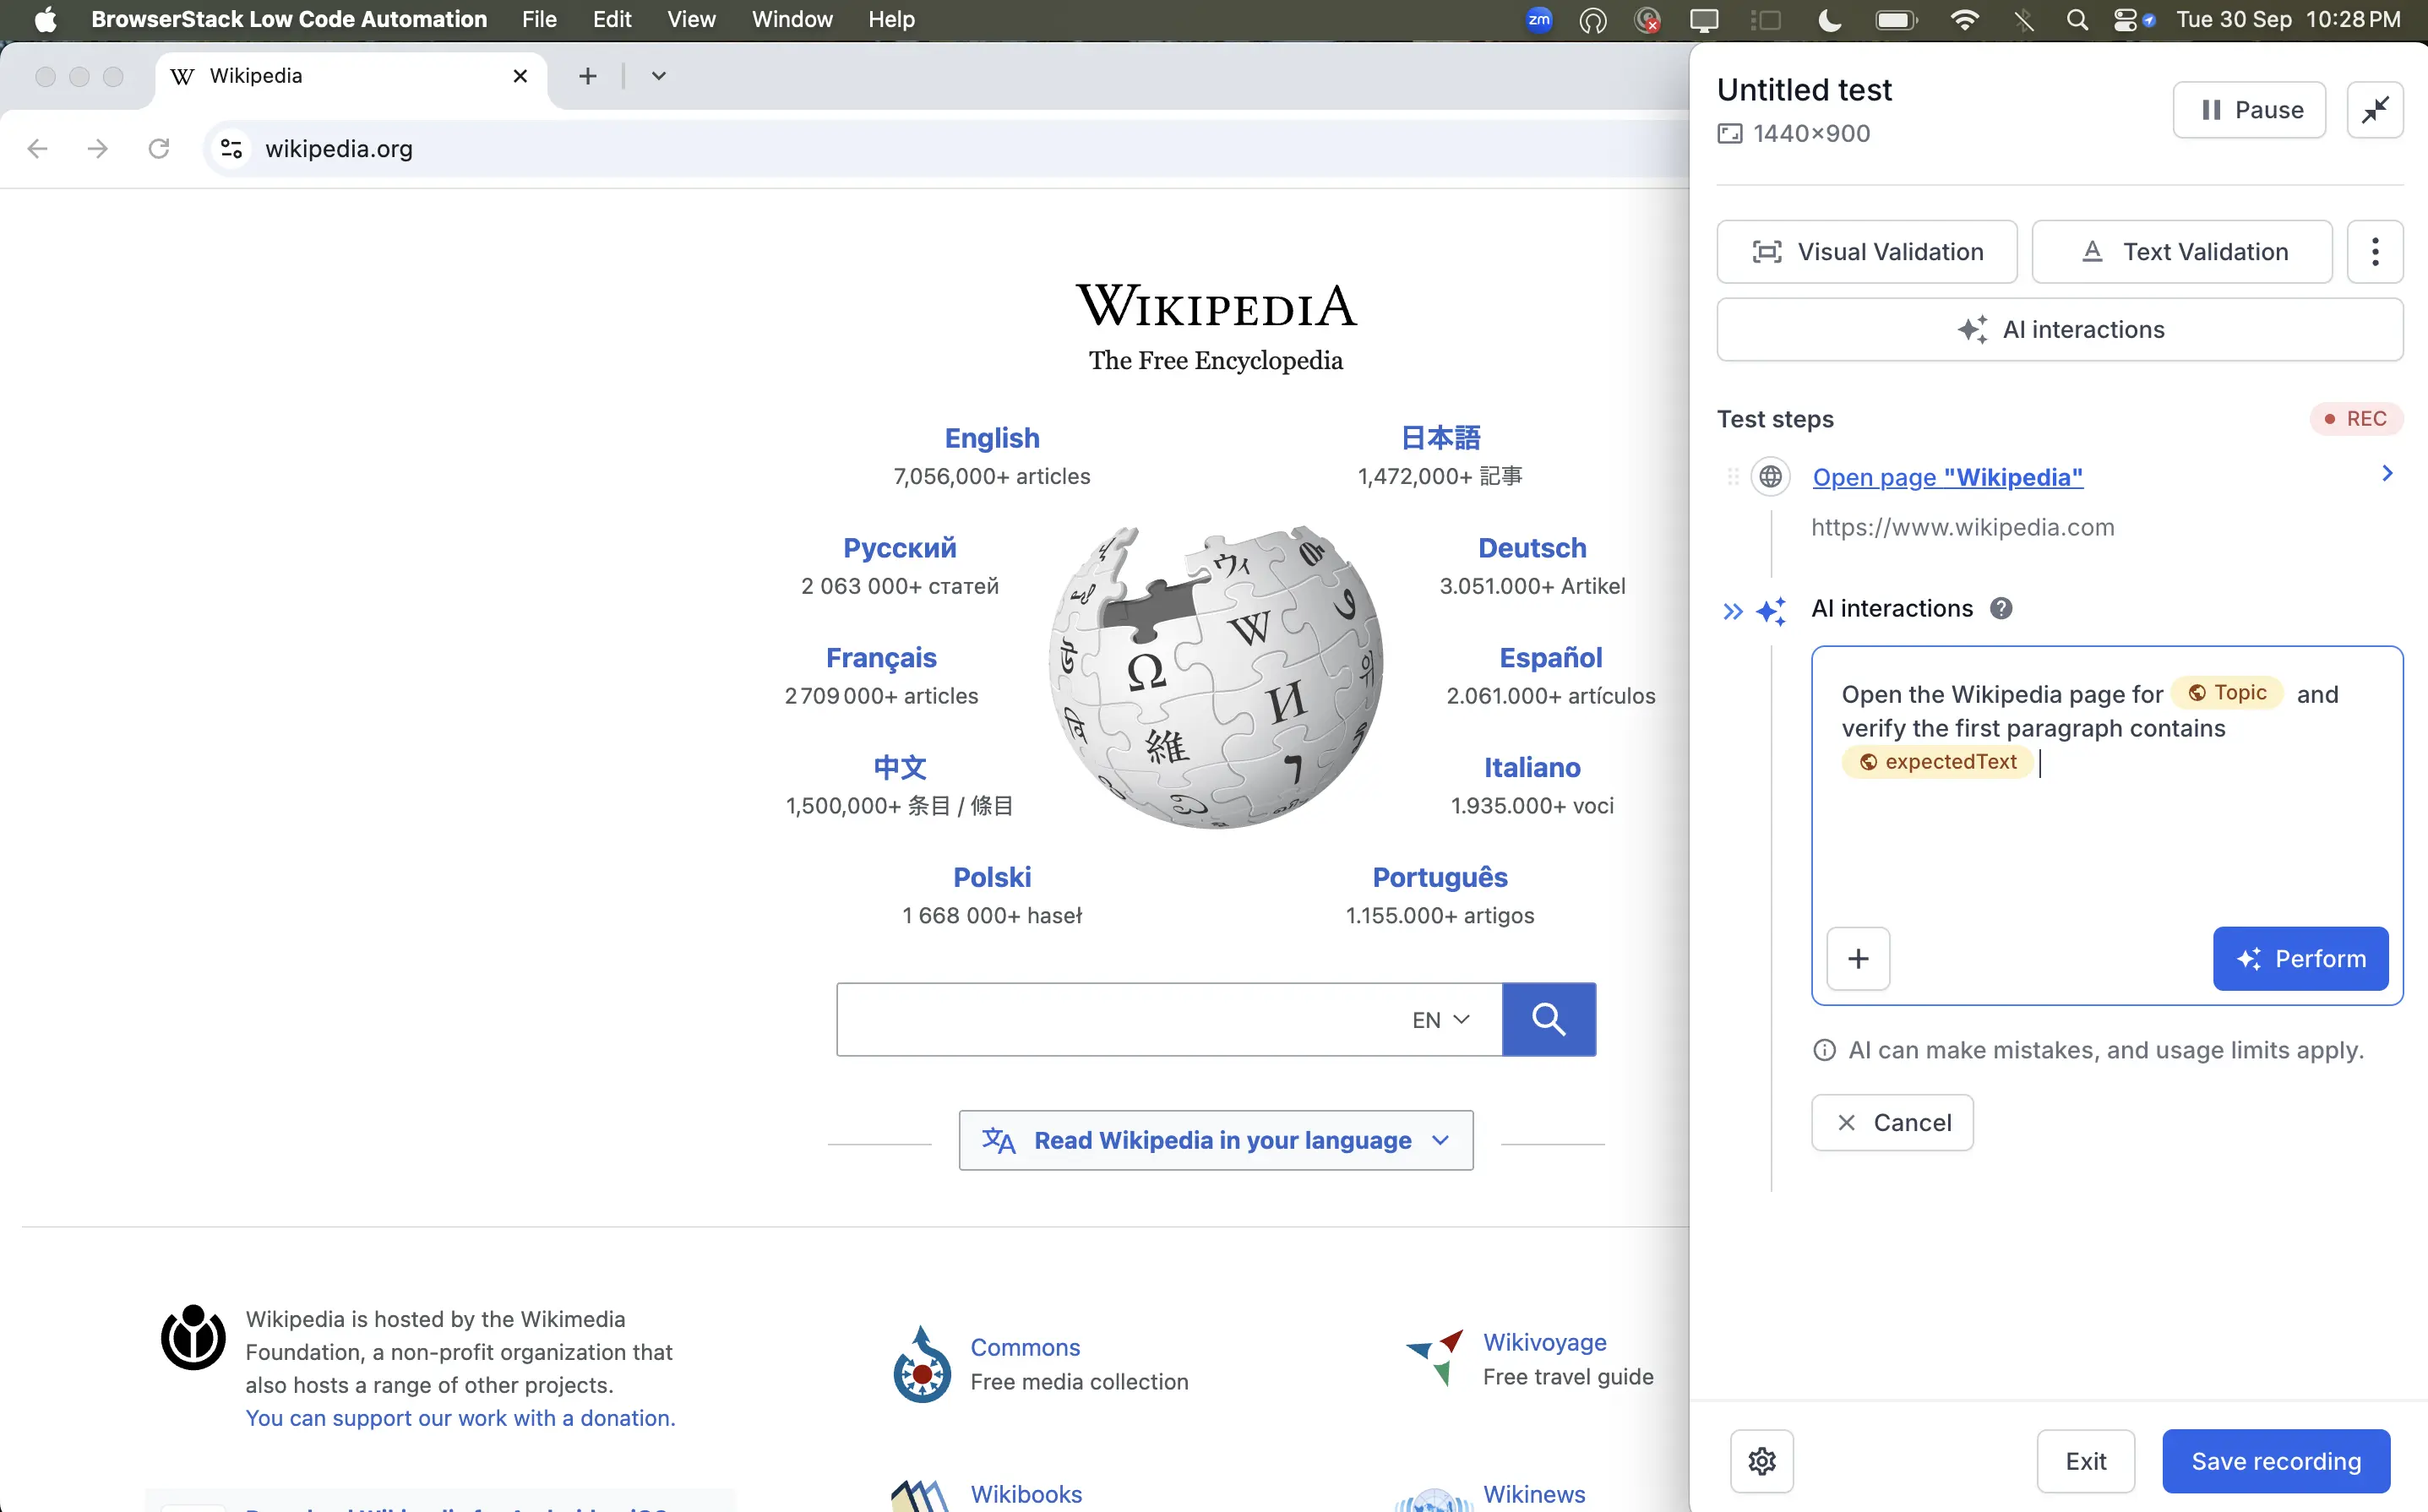Screen dimensions: 2428x1512
Task: Toggle macOS Do Not Disturb moon icon
Action: click(1829, 20)
